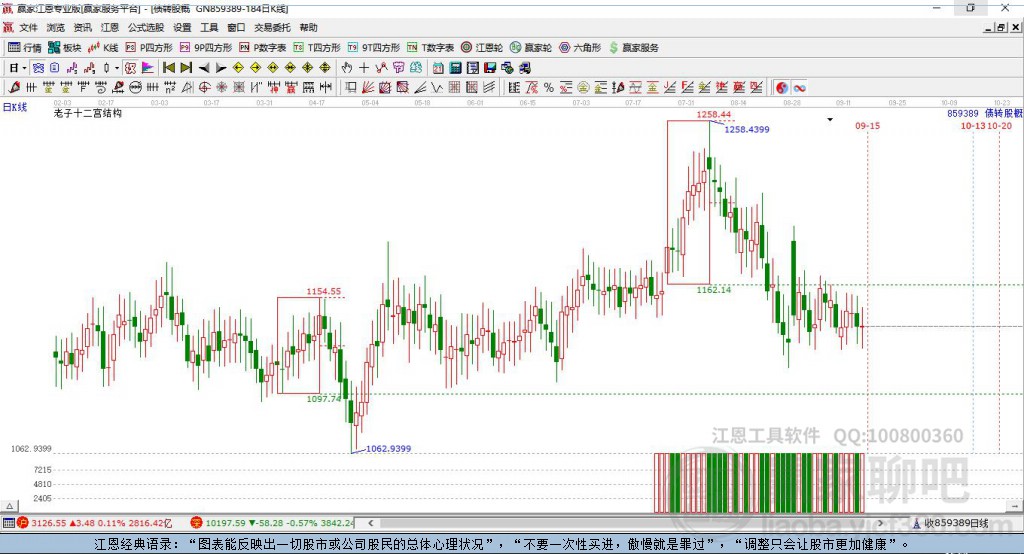
Task: Click the status bar grid list icon
Action: (x=8, y=523)
